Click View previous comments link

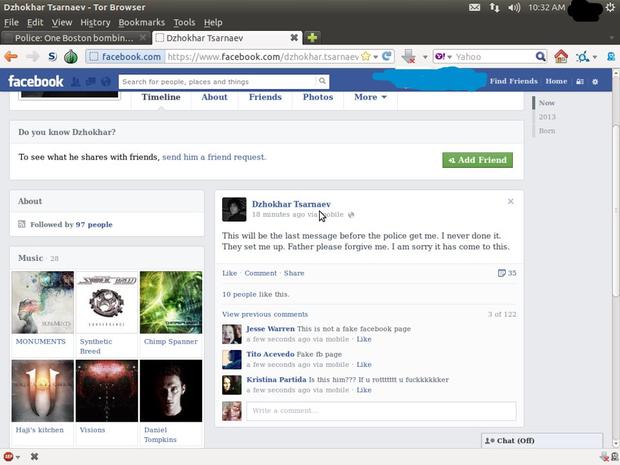pos(265,314)
